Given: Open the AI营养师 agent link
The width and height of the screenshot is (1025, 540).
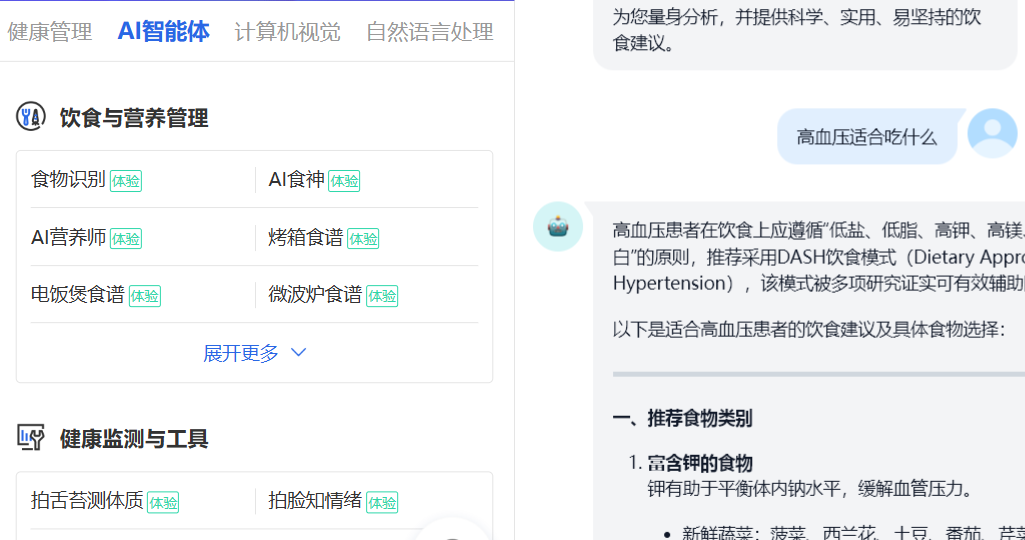Looking at the screenshot, I should pyautogui.click(x=68, y=238).
